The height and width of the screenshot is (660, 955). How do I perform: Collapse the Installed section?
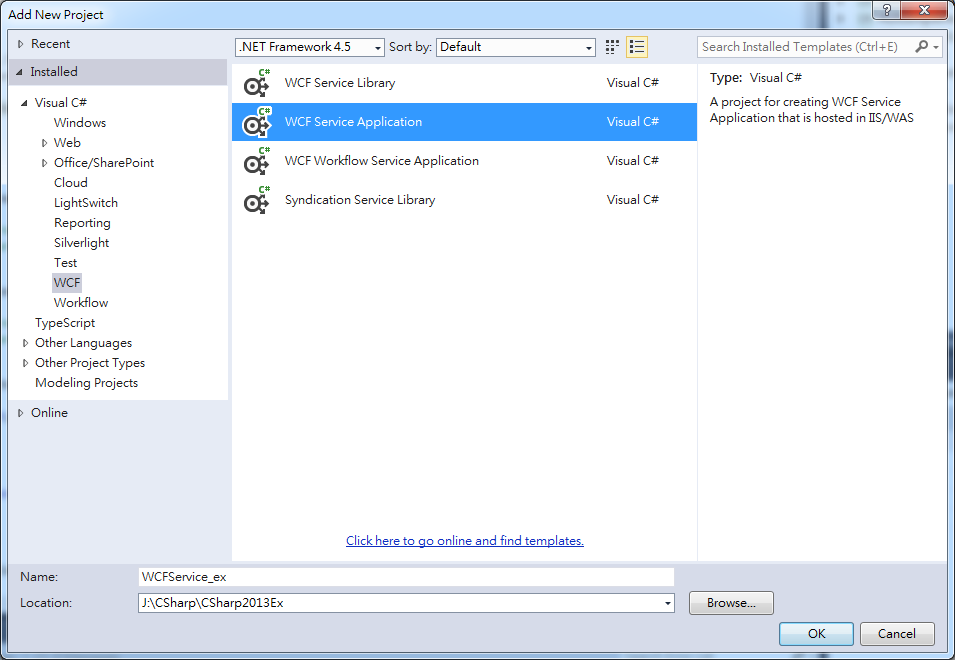tap(19, 72)
